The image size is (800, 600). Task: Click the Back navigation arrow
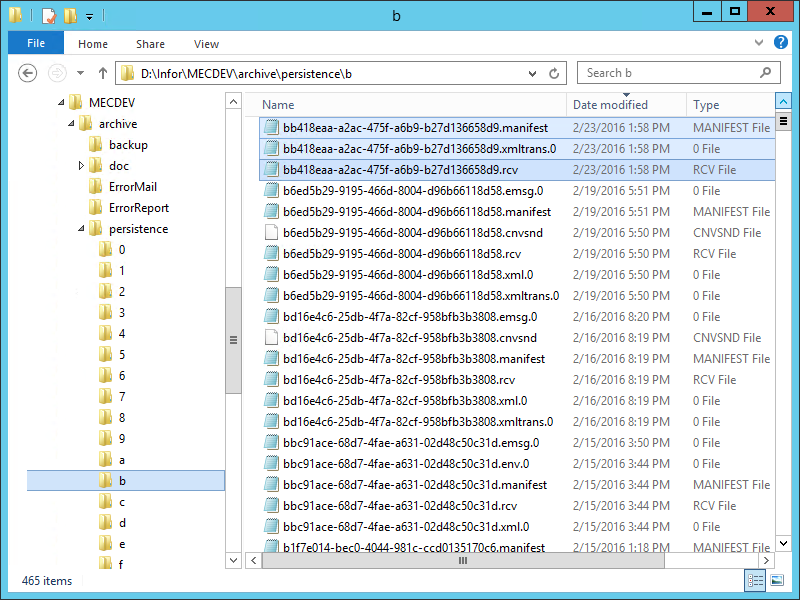pos(28,73)
